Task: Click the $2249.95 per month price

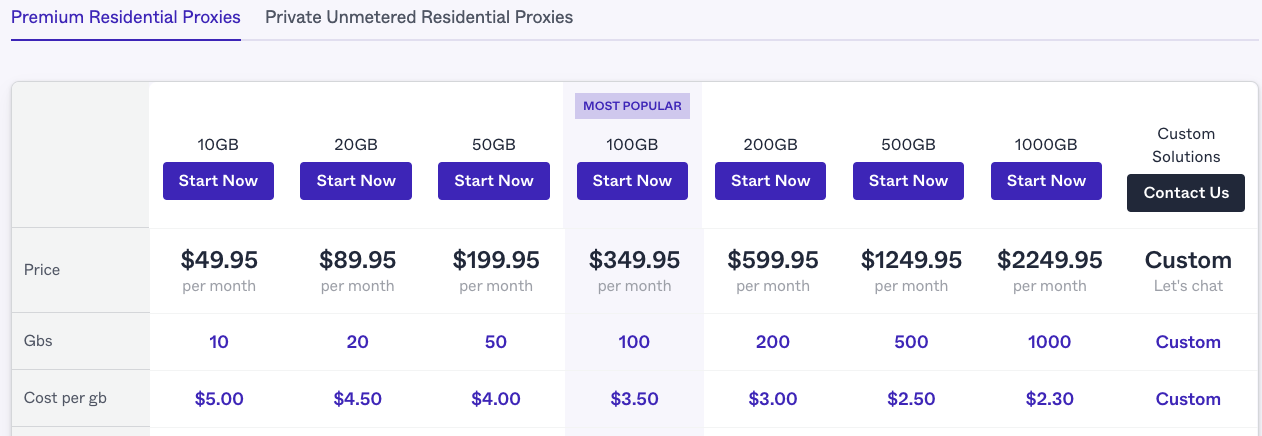Action: [1050, 271]
